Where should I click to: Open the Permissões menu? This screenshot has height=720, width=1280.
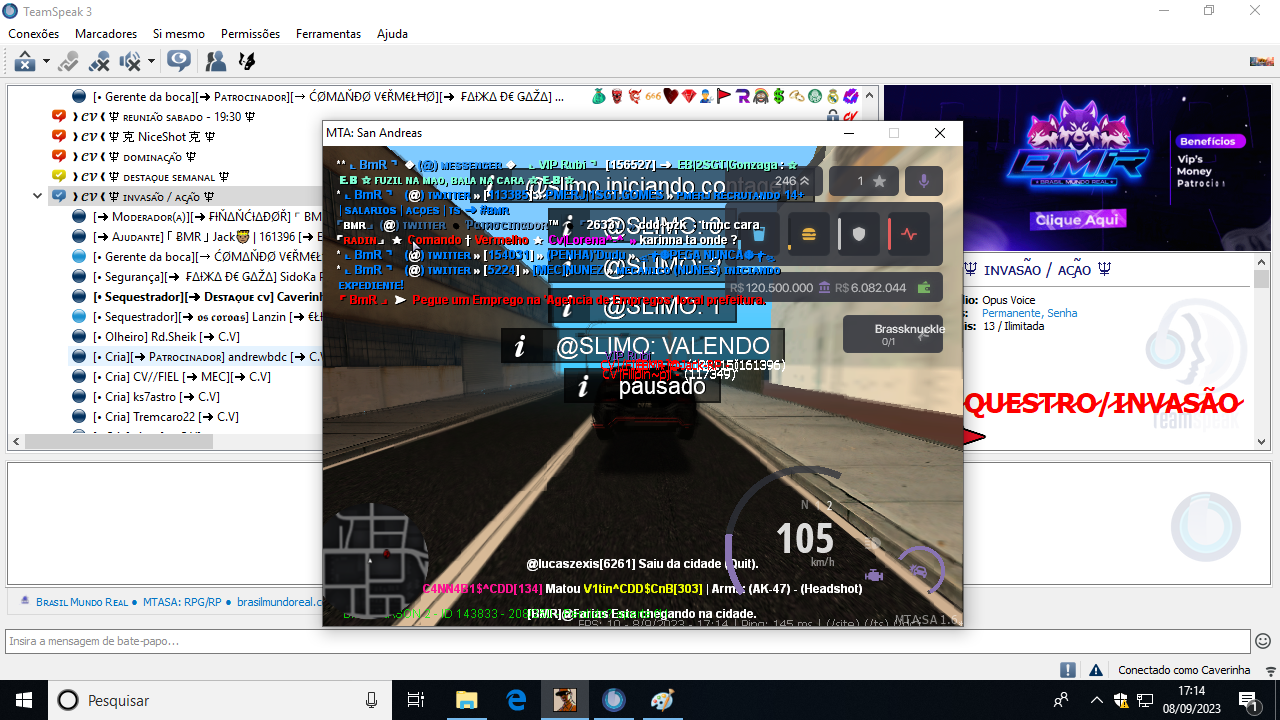tap(251, 34)
